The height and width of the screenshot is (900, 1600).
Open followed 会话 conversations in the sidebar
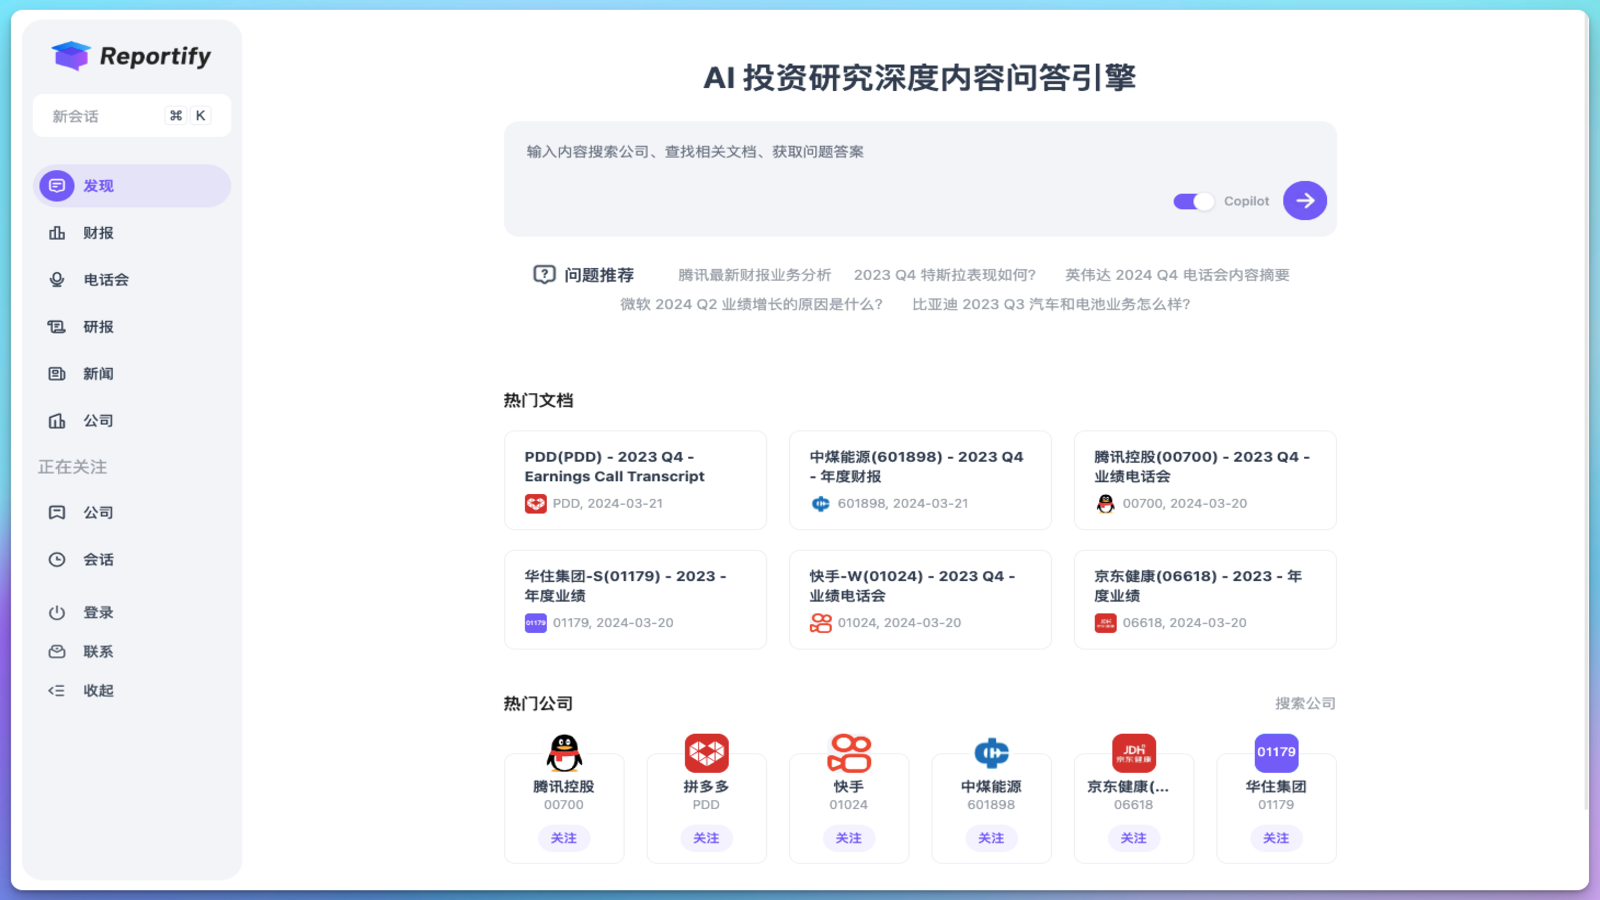[x=98, y=560]
